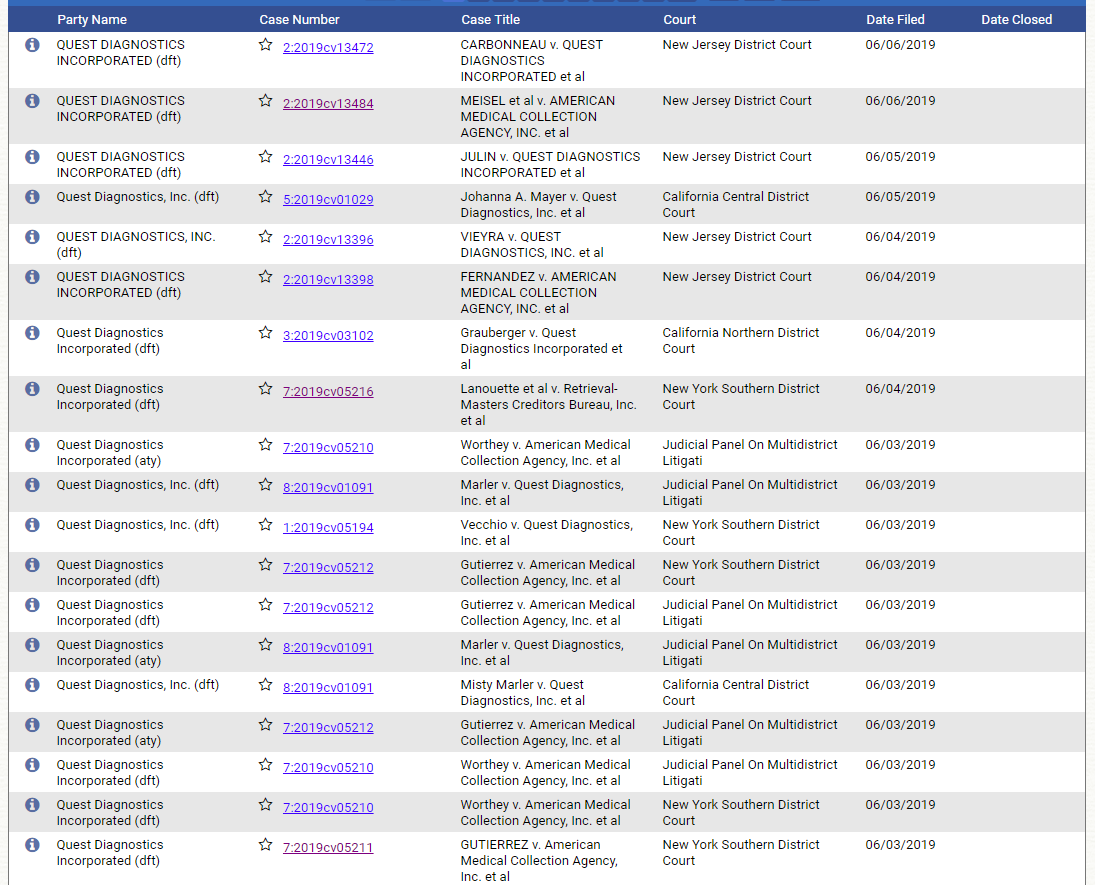The image size is (1095, 885).
Task: Select date 06/04/2019 in FERNANDEZ row
Action: pyautogui.click(x=900, y=277)
